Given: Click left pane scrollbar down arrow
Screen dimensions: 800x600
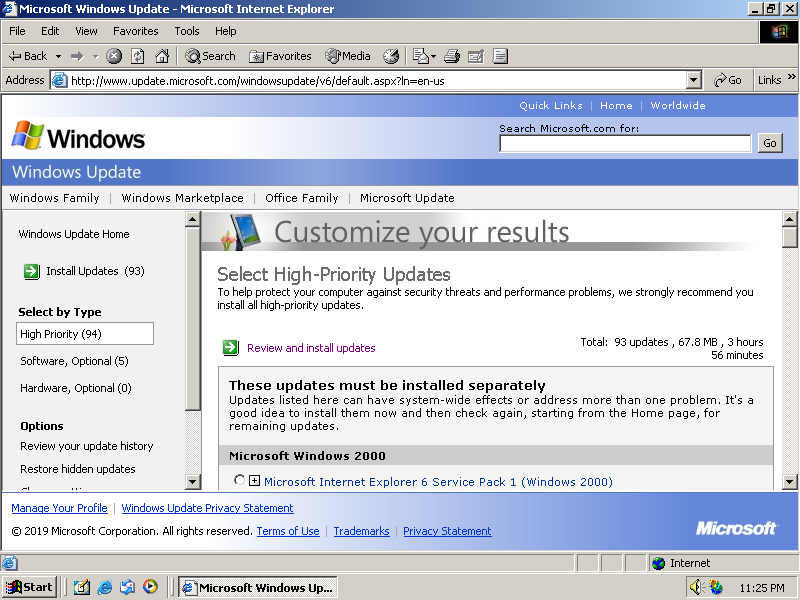Looking at the screenshot, I should coord(192,481).
